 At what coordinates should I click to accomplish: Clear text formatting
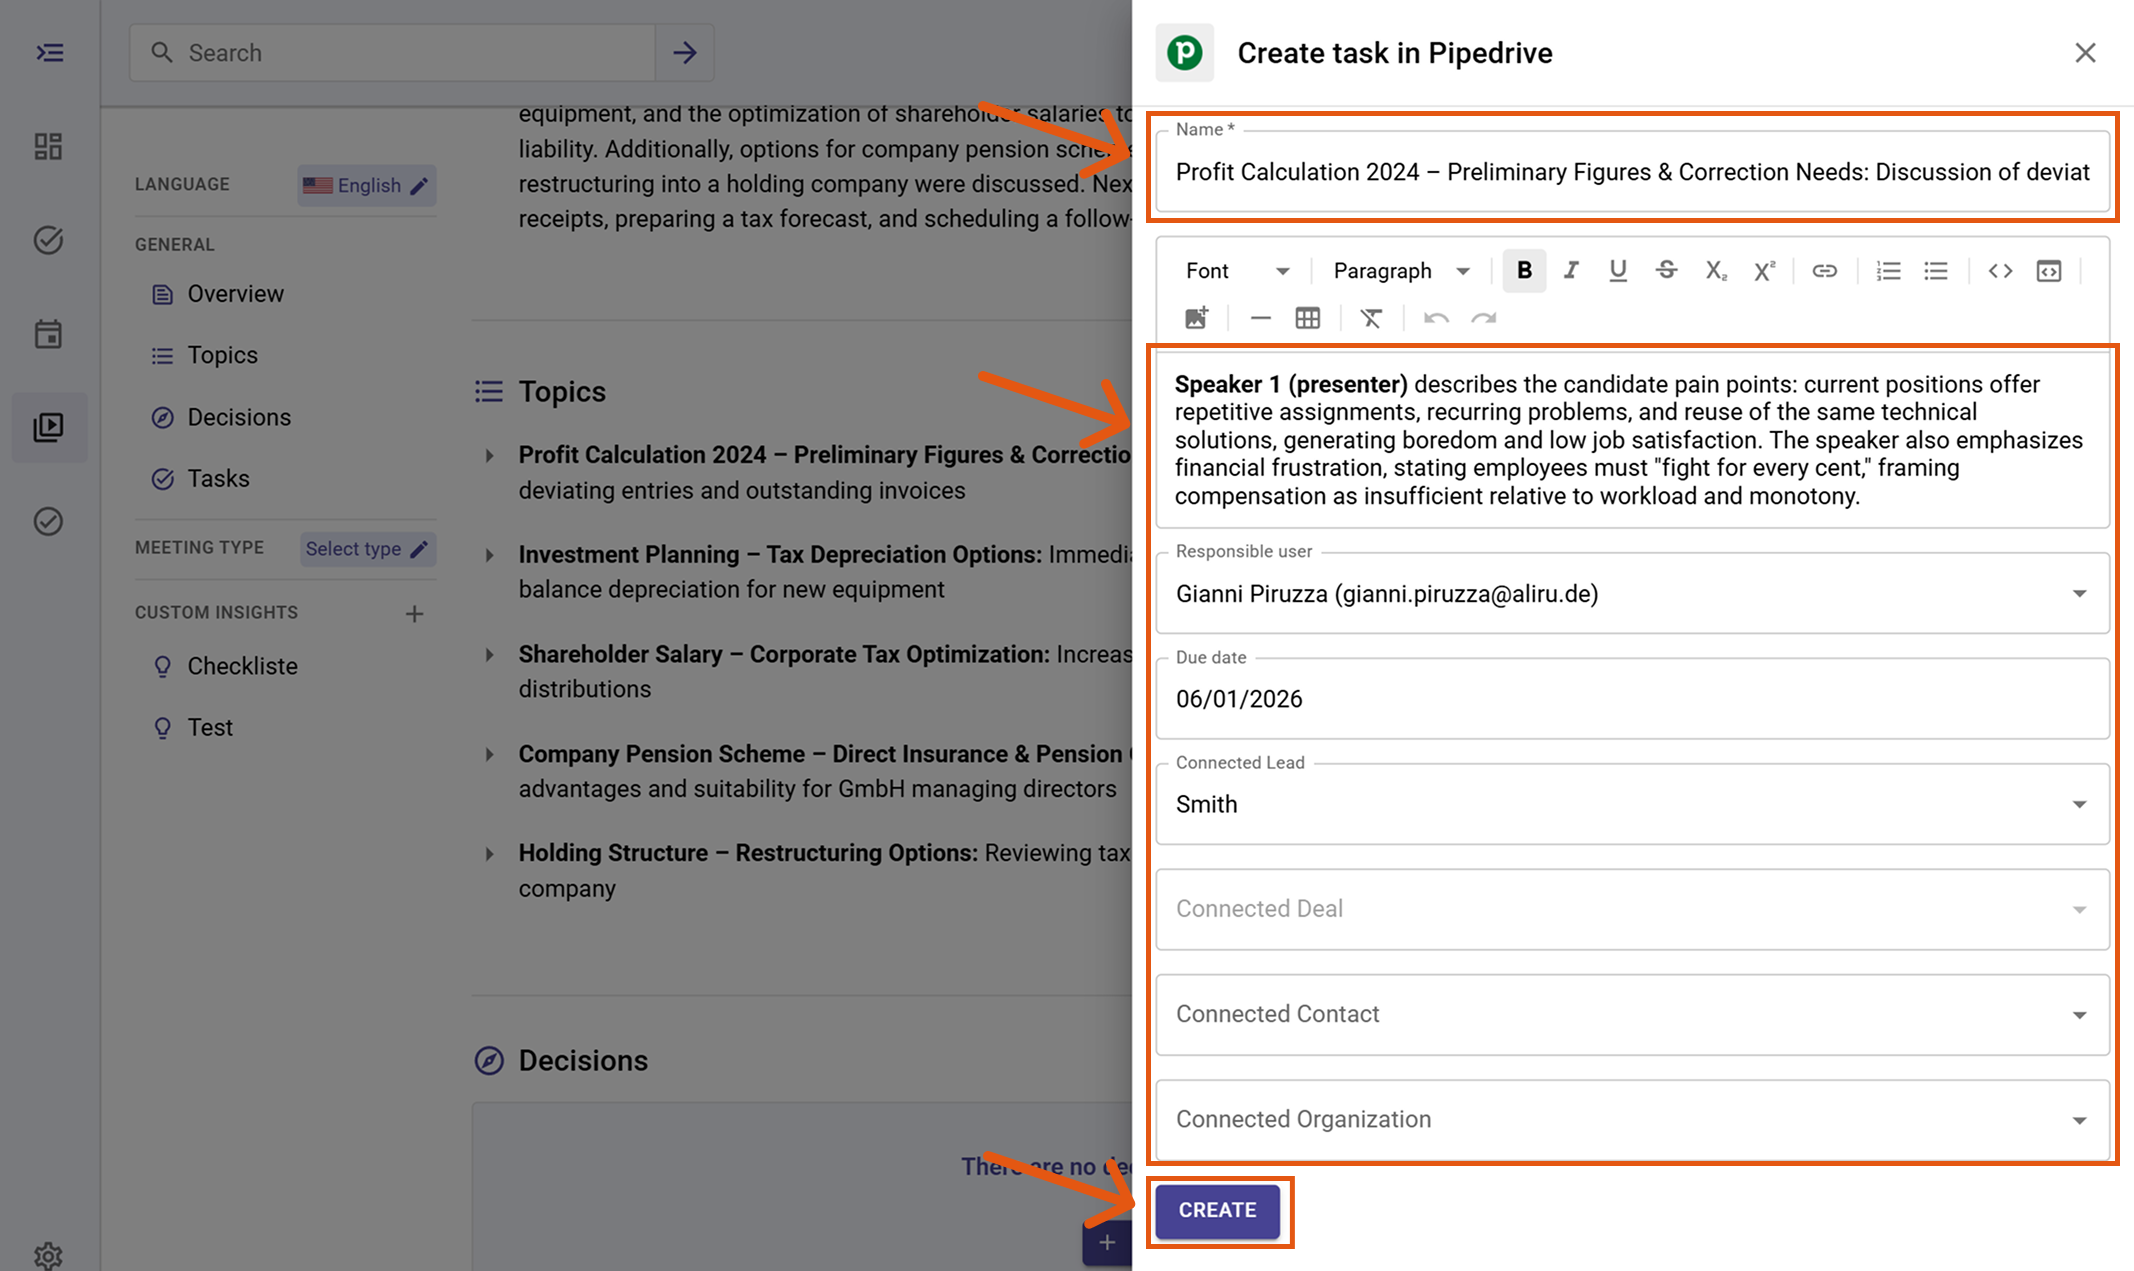pyautogui.click(x=1371, y=318)
